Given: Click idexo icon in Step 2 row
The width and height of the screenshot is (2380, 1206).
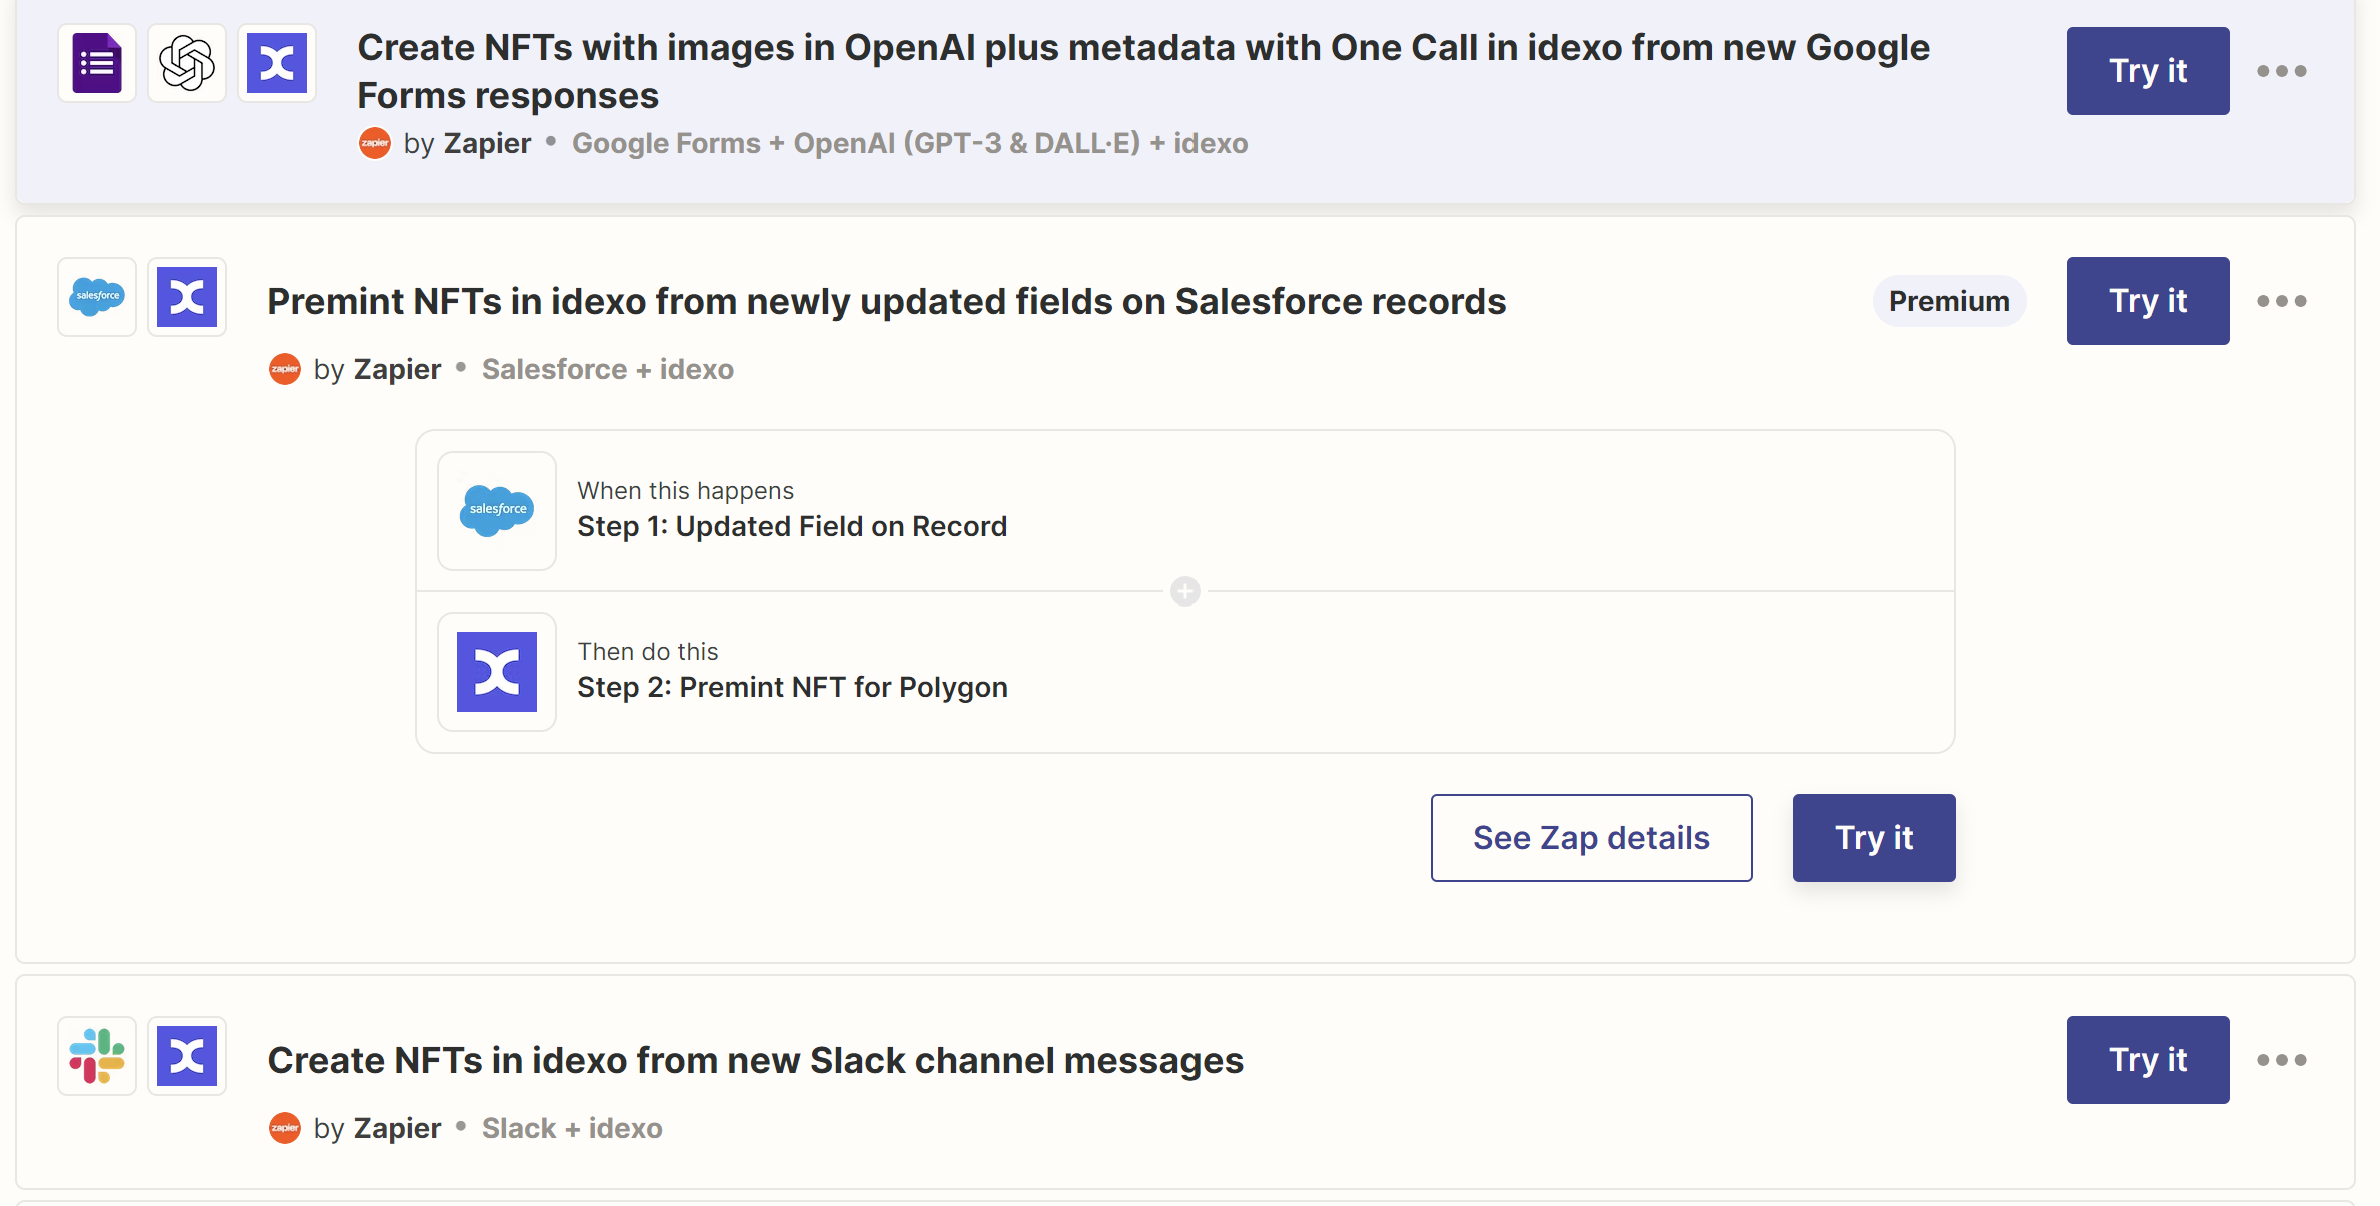Looking at the screenshot, I should 497,672.
